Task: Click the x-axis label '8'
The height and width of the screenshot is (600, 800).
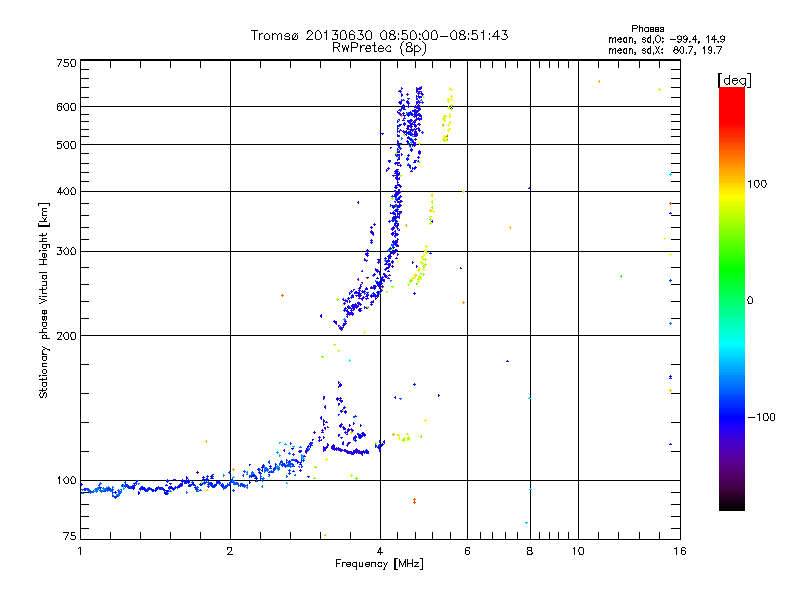Action: pos(530,551)
